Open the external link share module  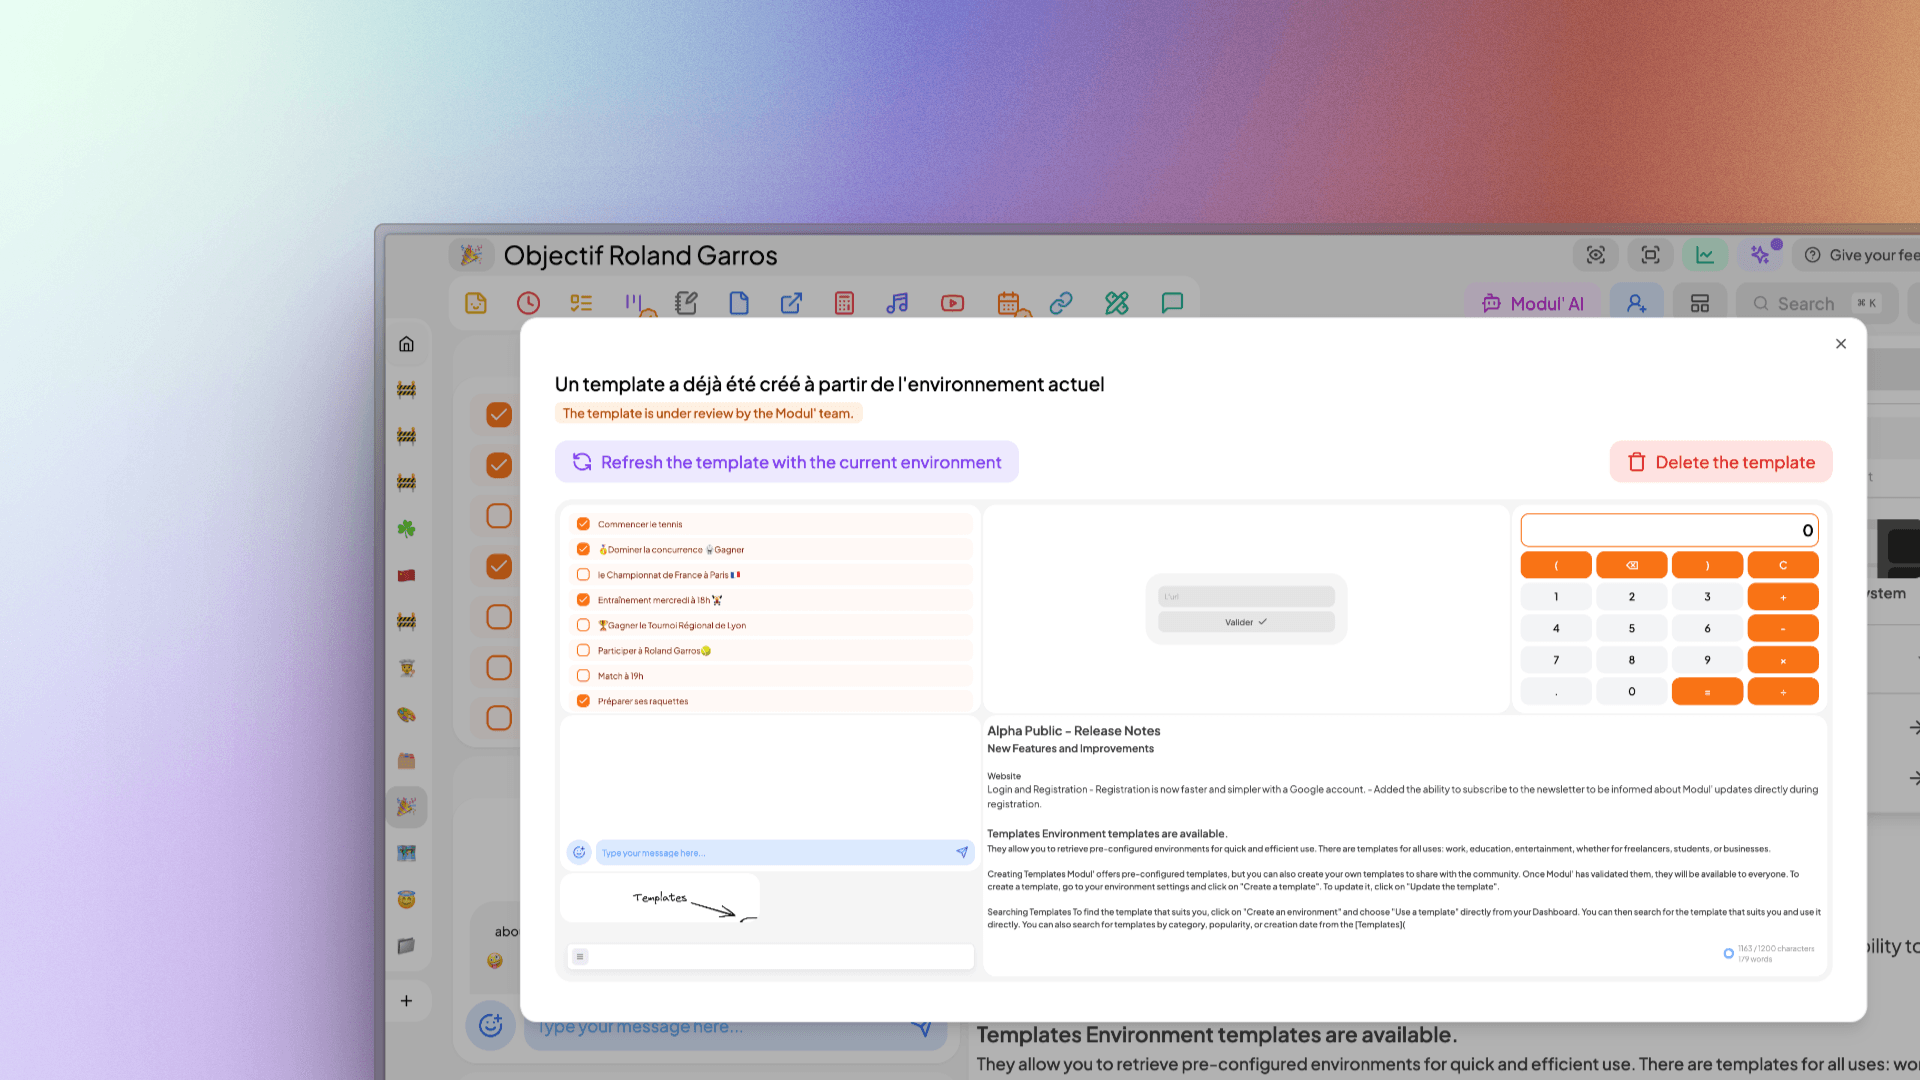[791, 303]
